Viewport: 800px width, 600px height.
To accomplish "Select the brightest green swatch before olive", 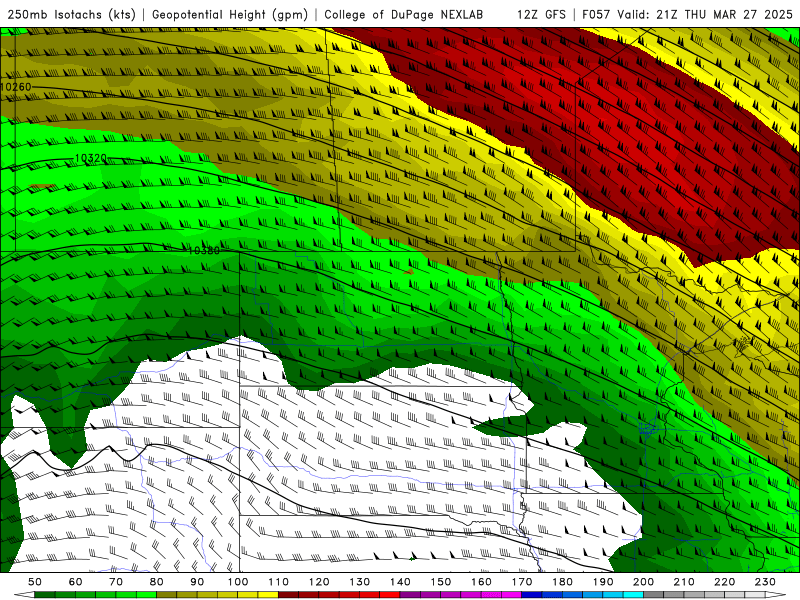I will (146, 595).
